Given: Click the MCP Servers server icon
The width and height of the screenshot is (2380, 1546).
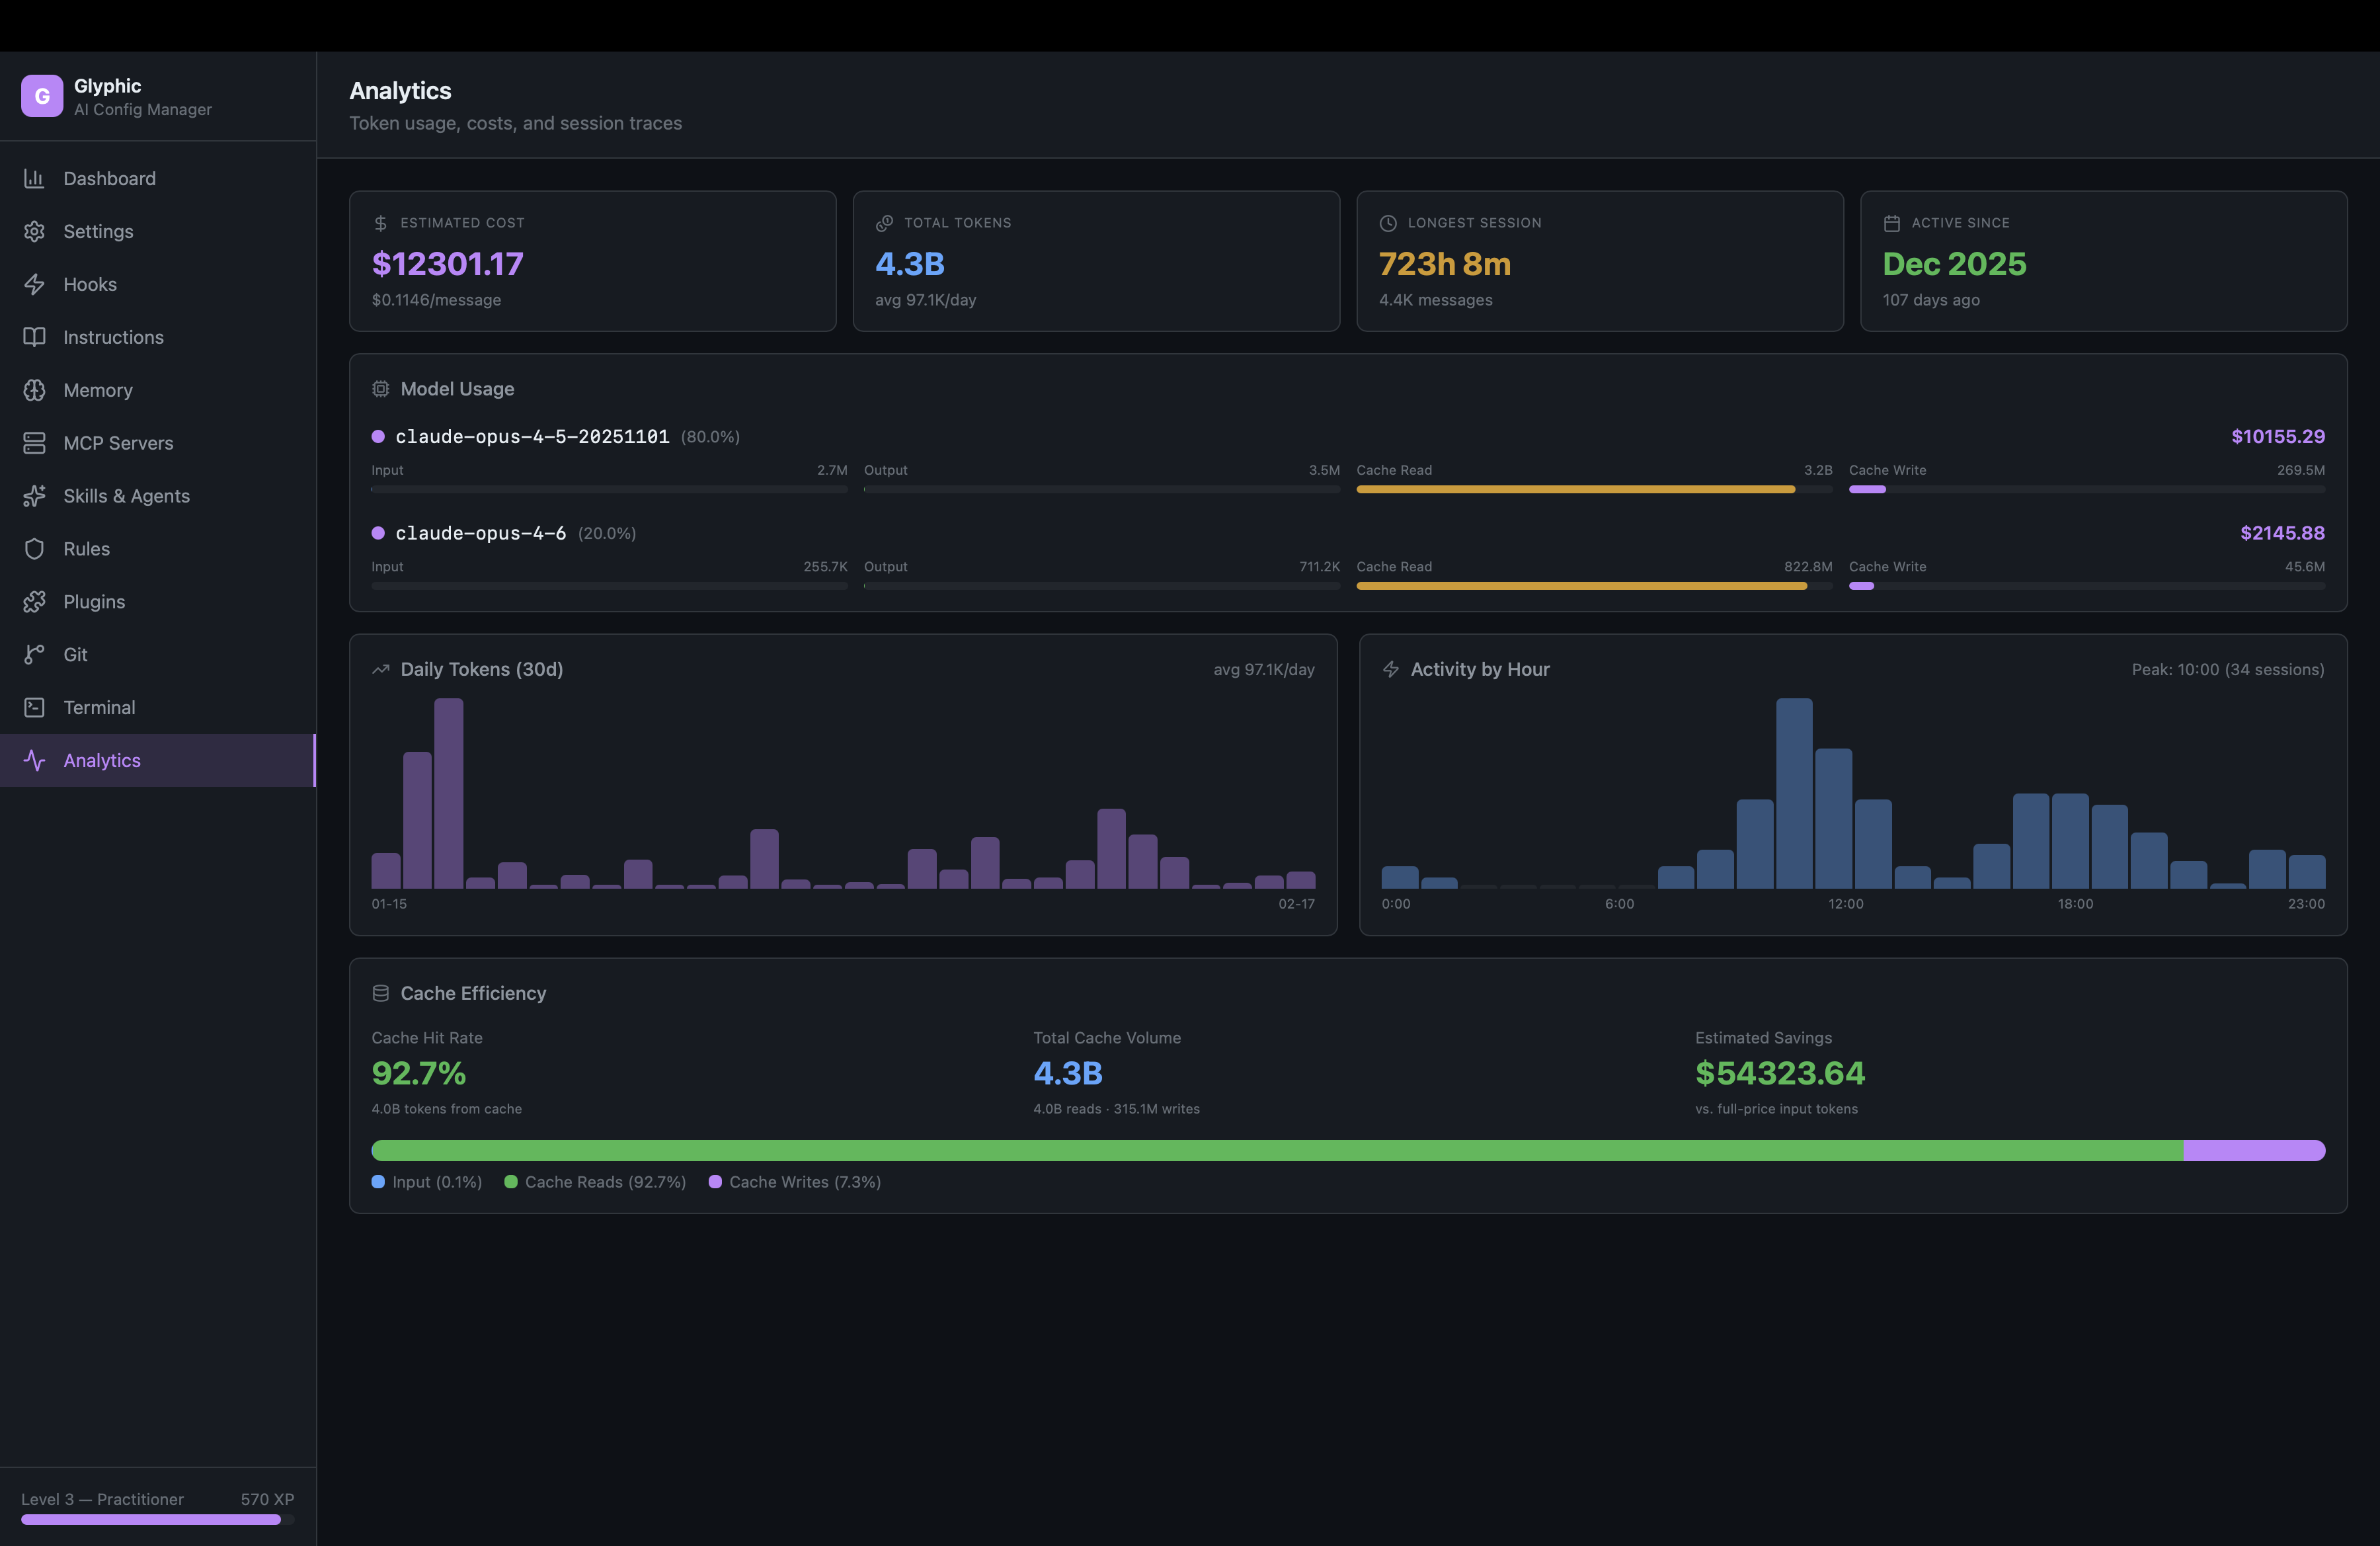Looking at the screenshot, I should pyautogui.click(x=34, y=442).
